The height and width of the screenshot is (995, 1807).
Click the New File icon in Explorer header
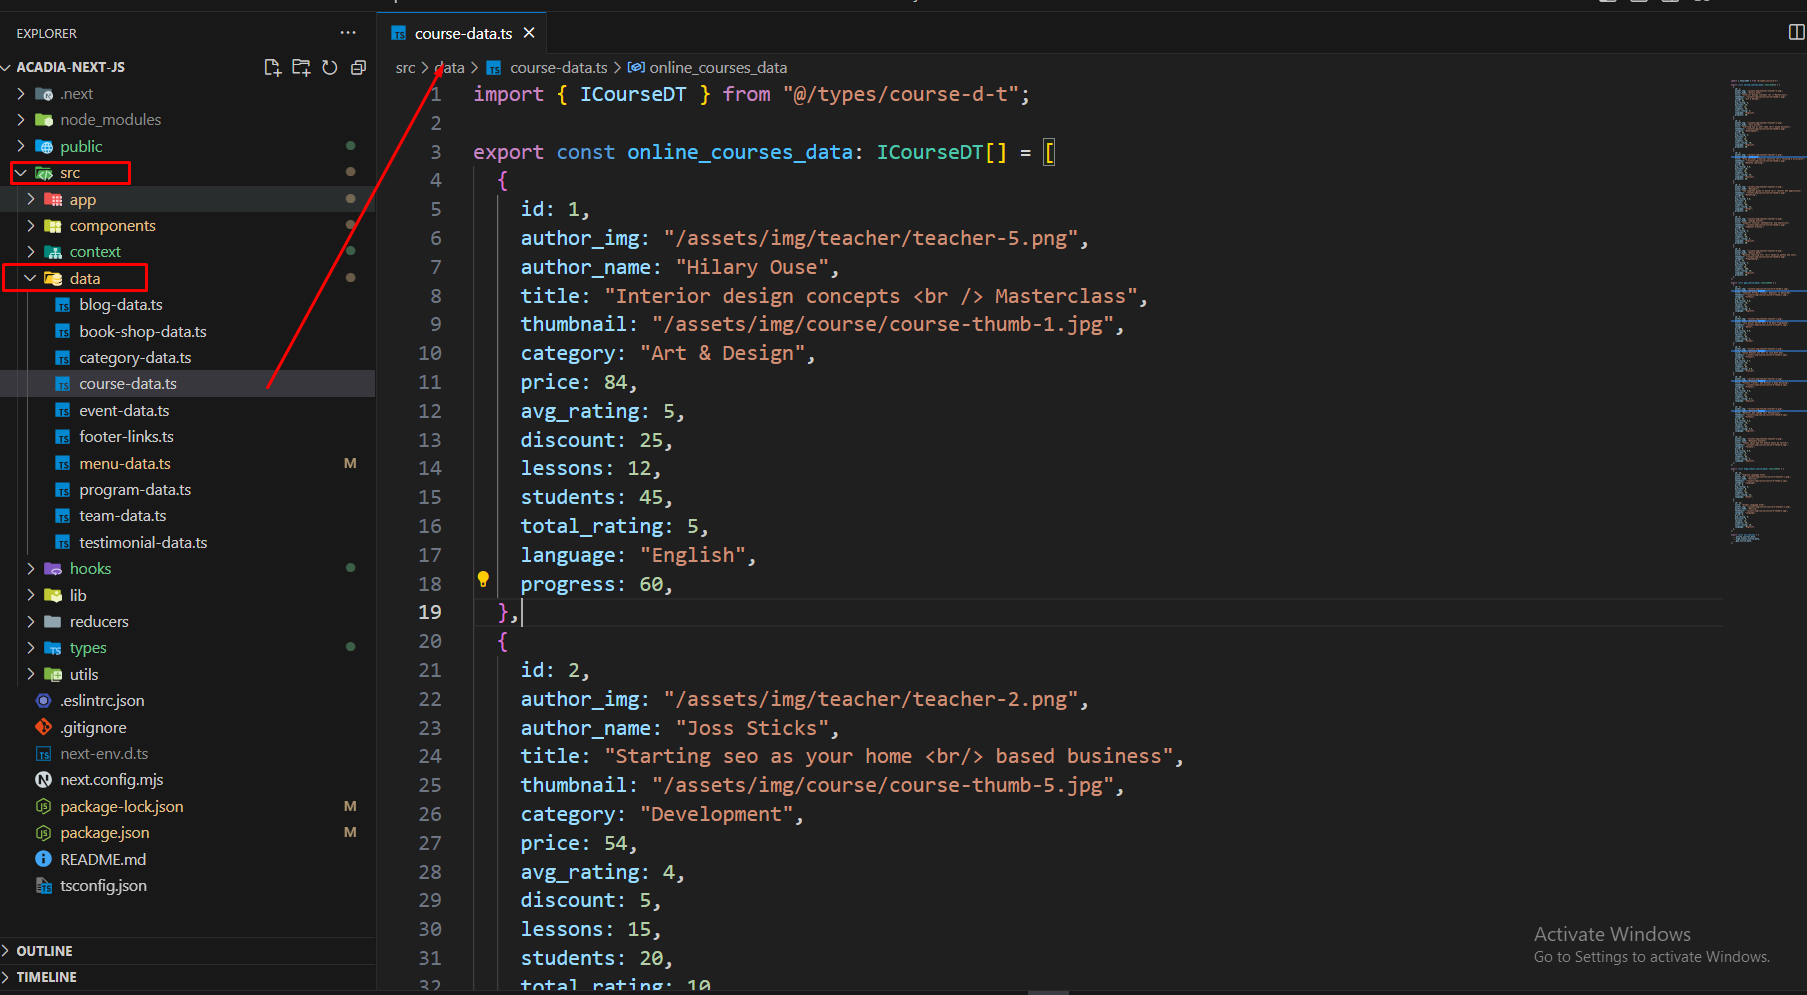click(271, 67)
